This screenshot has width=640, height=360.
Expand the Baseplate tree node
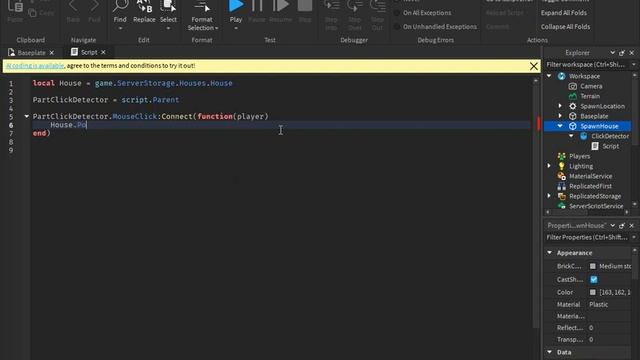point(560,116)
